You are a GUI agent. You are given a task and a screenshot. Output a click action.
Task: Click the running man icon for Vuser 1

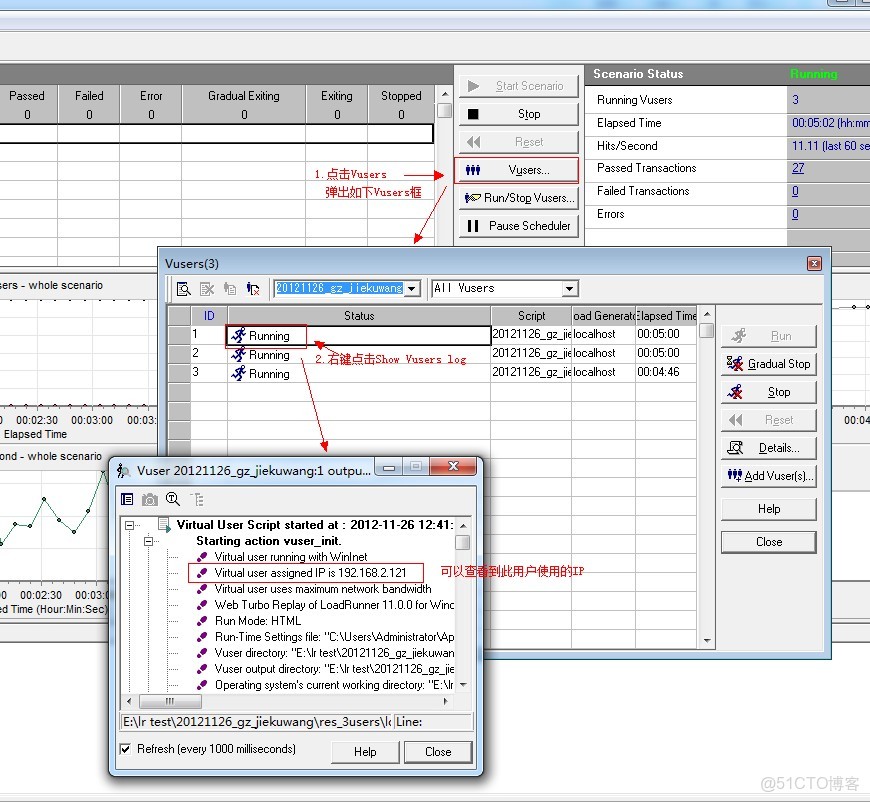tap(237, 336)
